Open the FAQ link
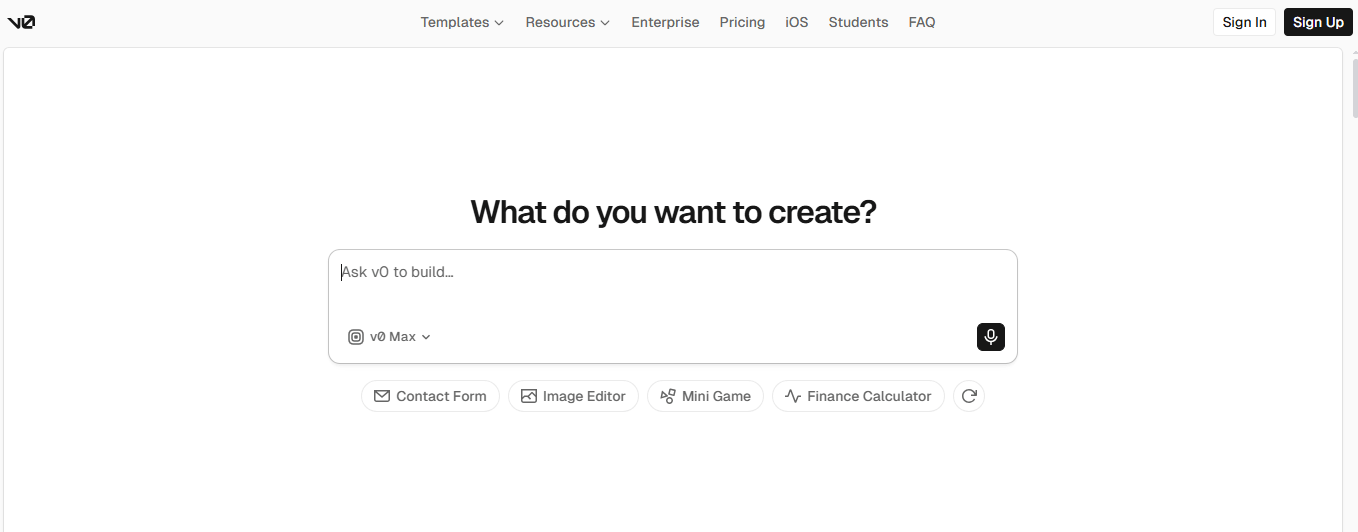 (x=922, y=22)
